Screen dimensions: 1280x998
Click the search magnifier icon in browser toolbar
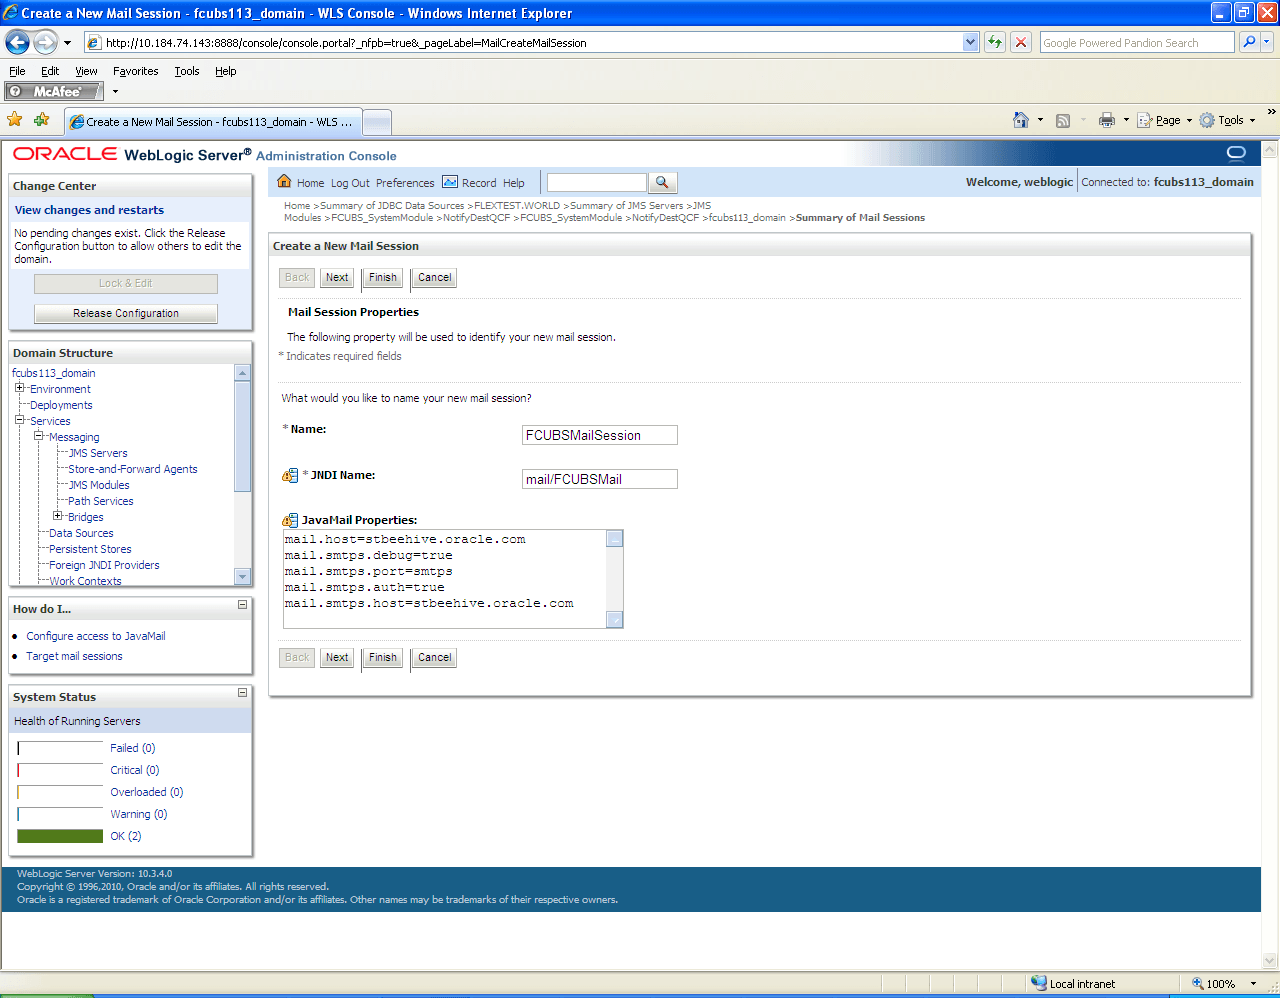click(1249, 42)
